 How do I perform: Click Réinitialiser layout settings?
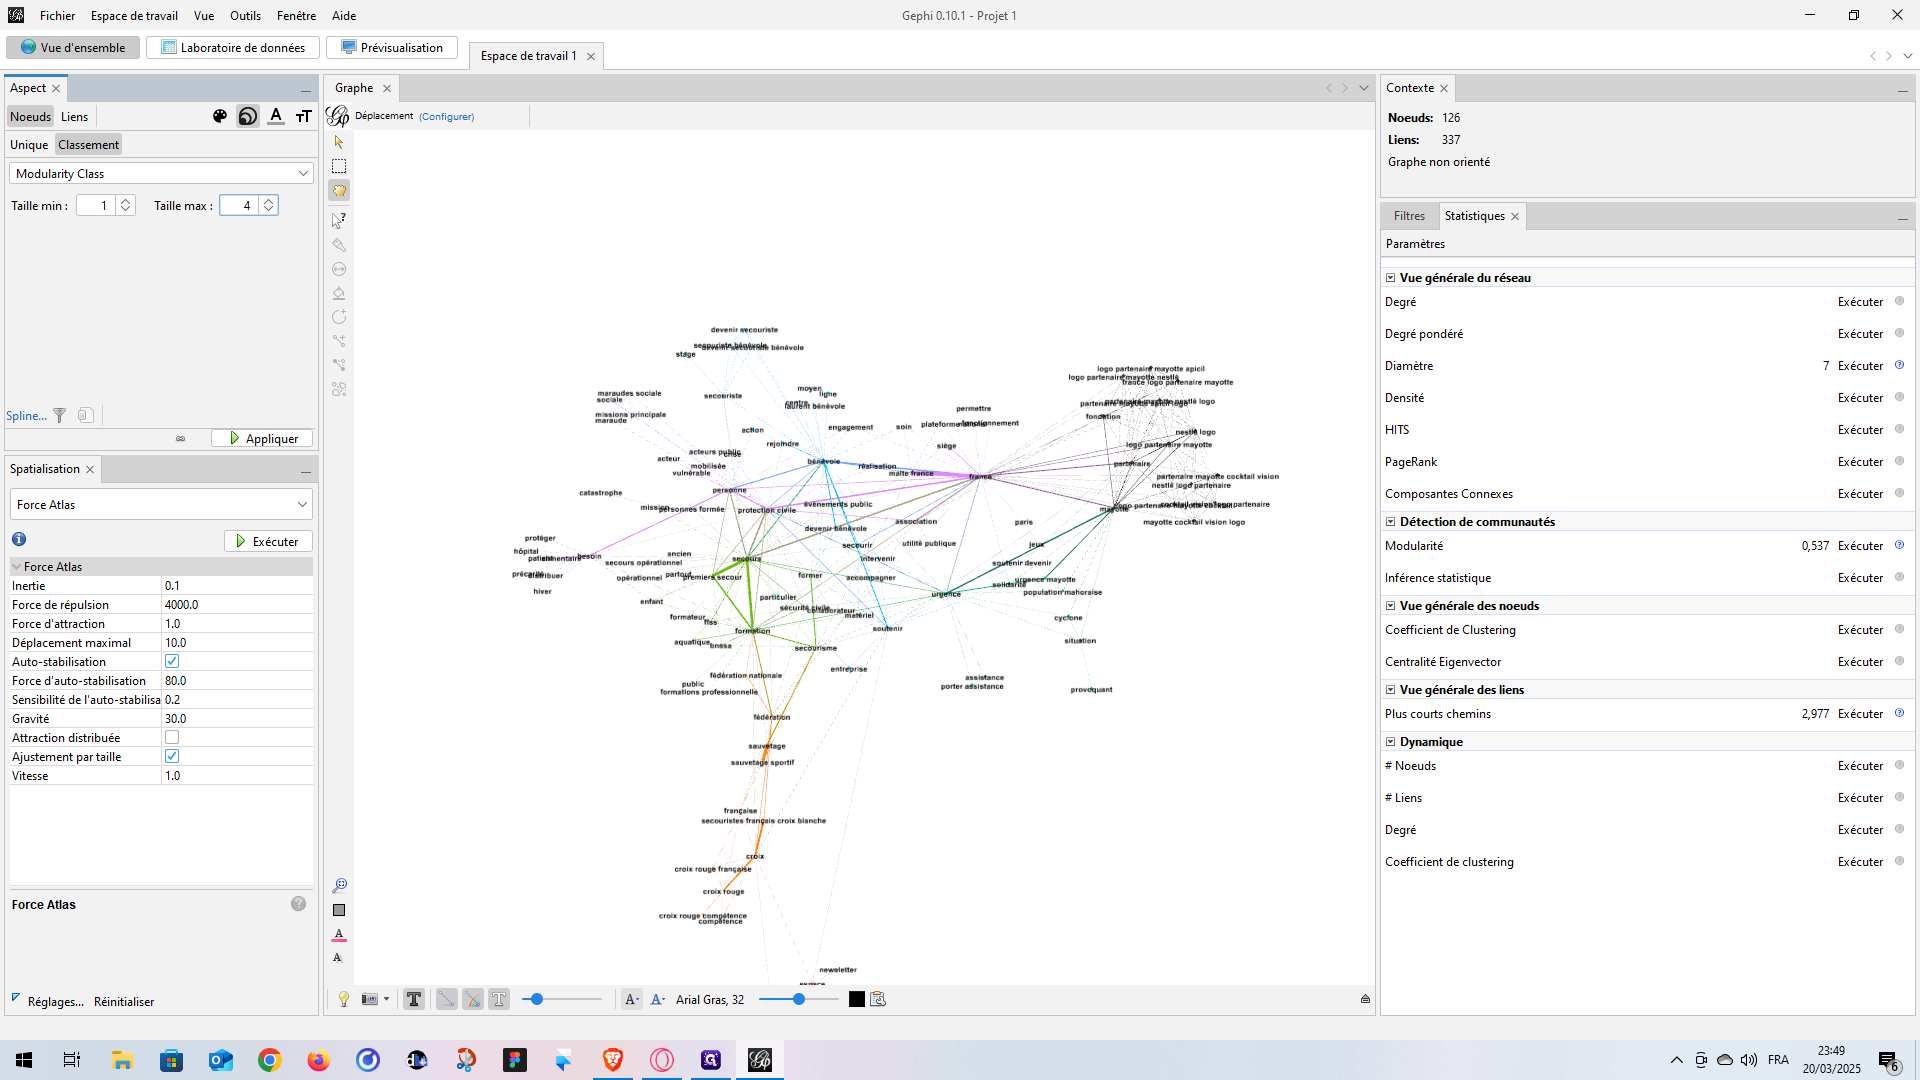point(124,1002)
